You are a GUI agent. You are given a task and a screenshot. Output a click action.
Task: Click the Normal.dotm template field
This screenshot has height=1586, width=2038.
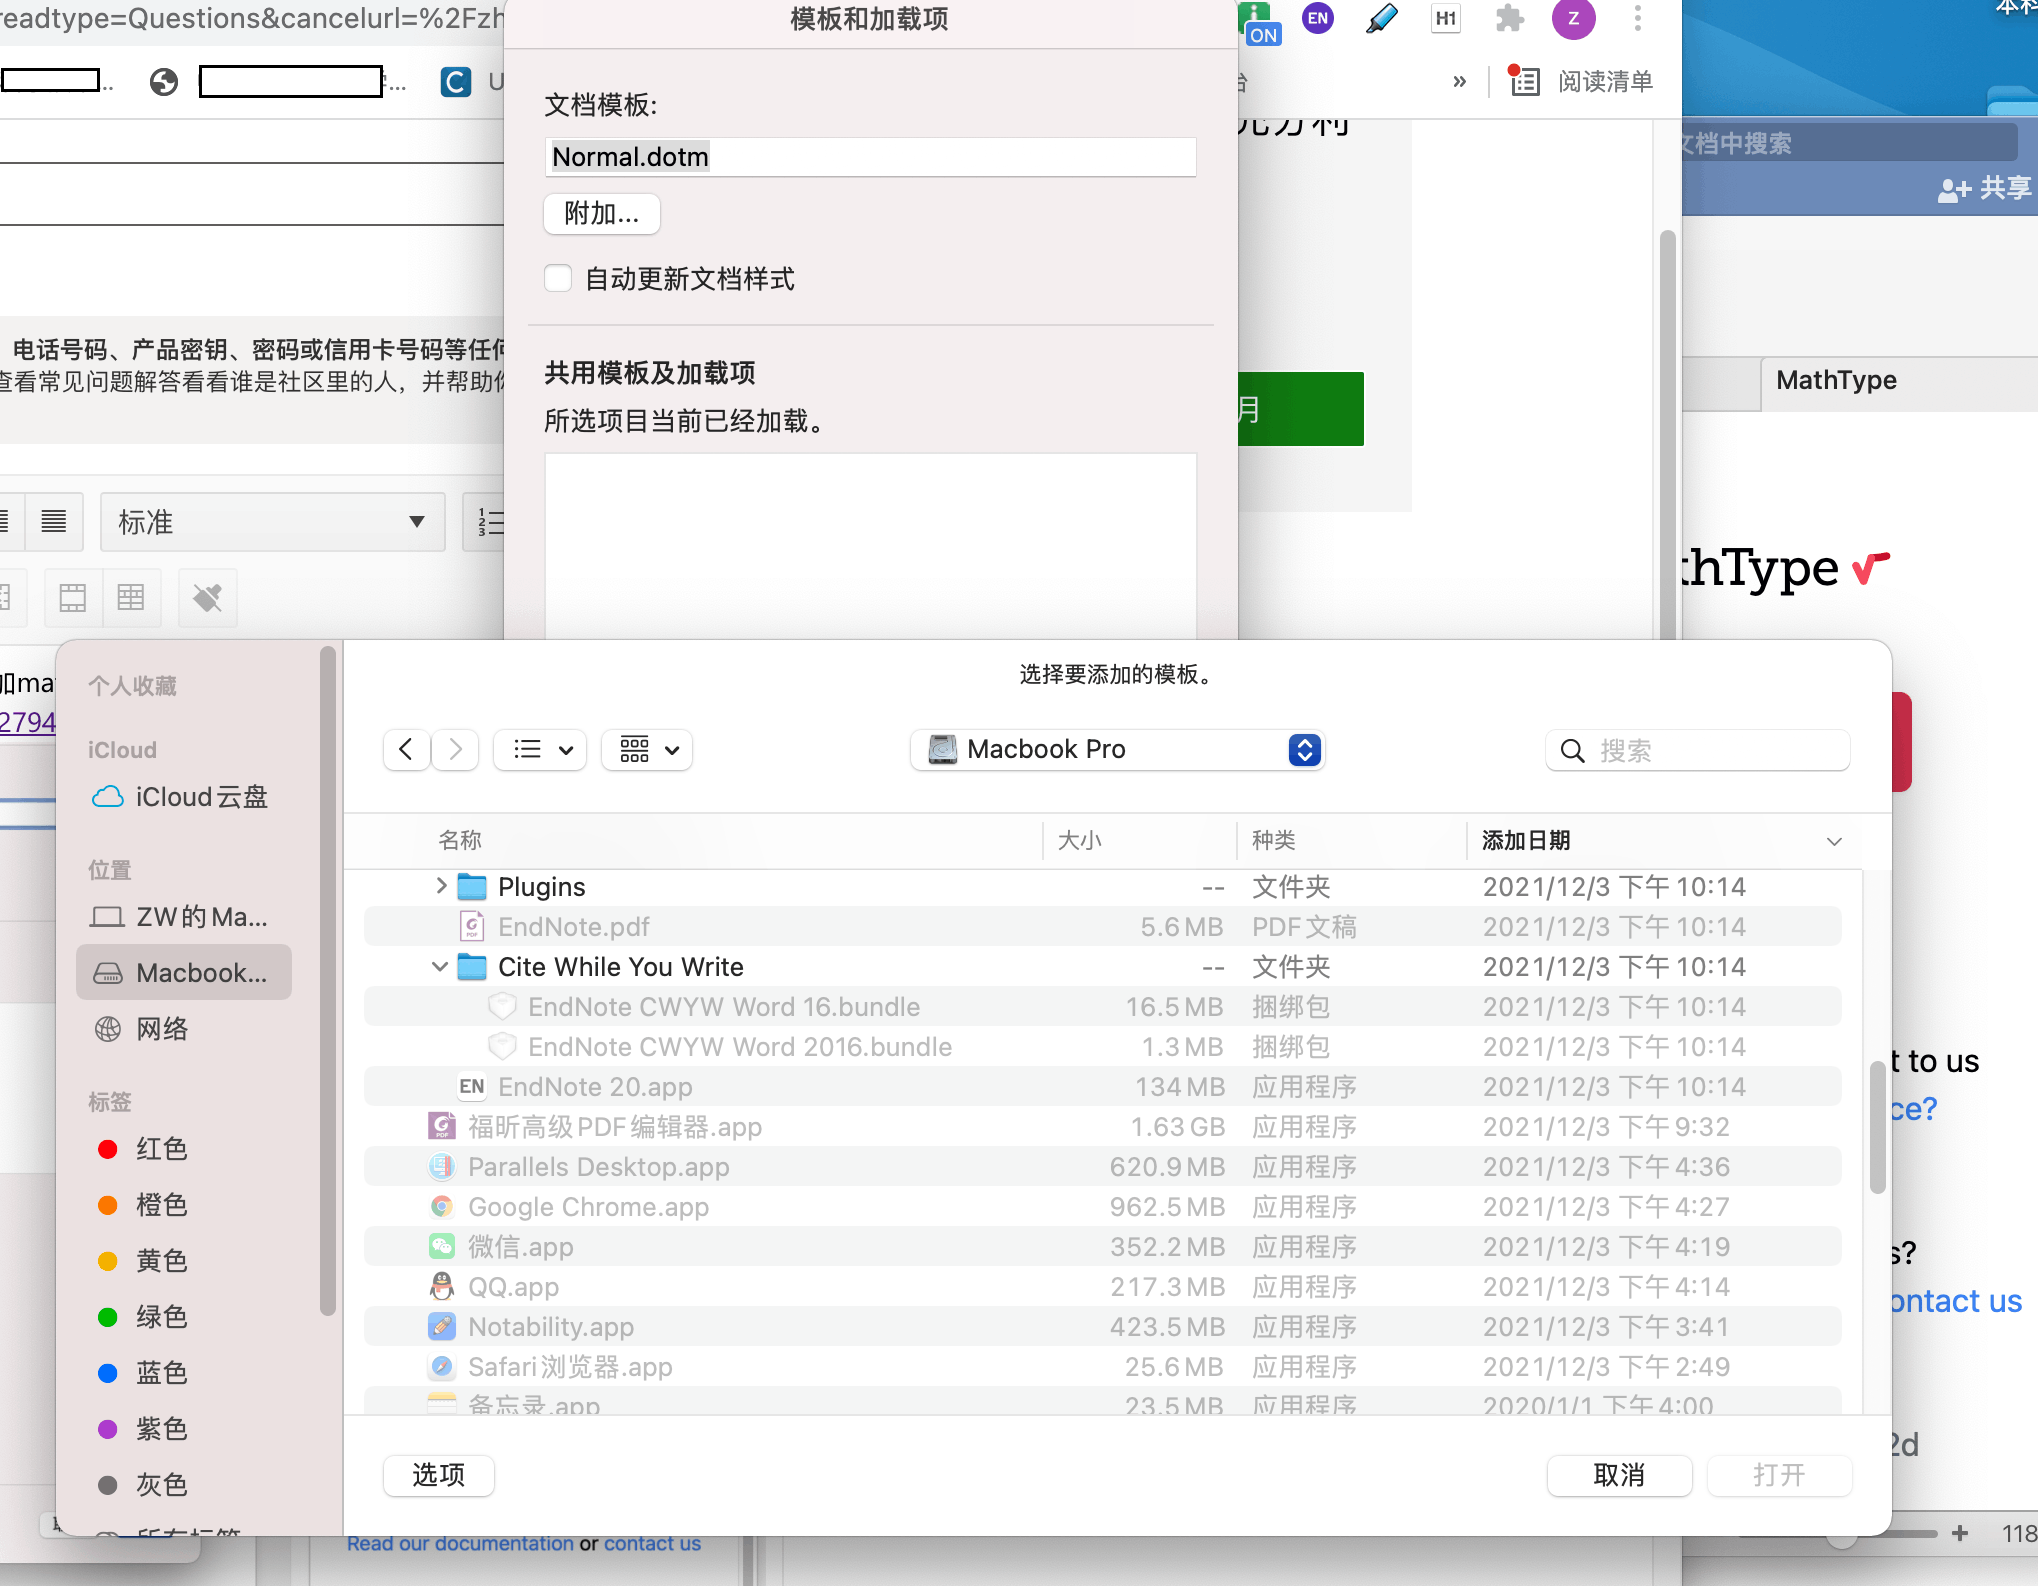[870, 157]
